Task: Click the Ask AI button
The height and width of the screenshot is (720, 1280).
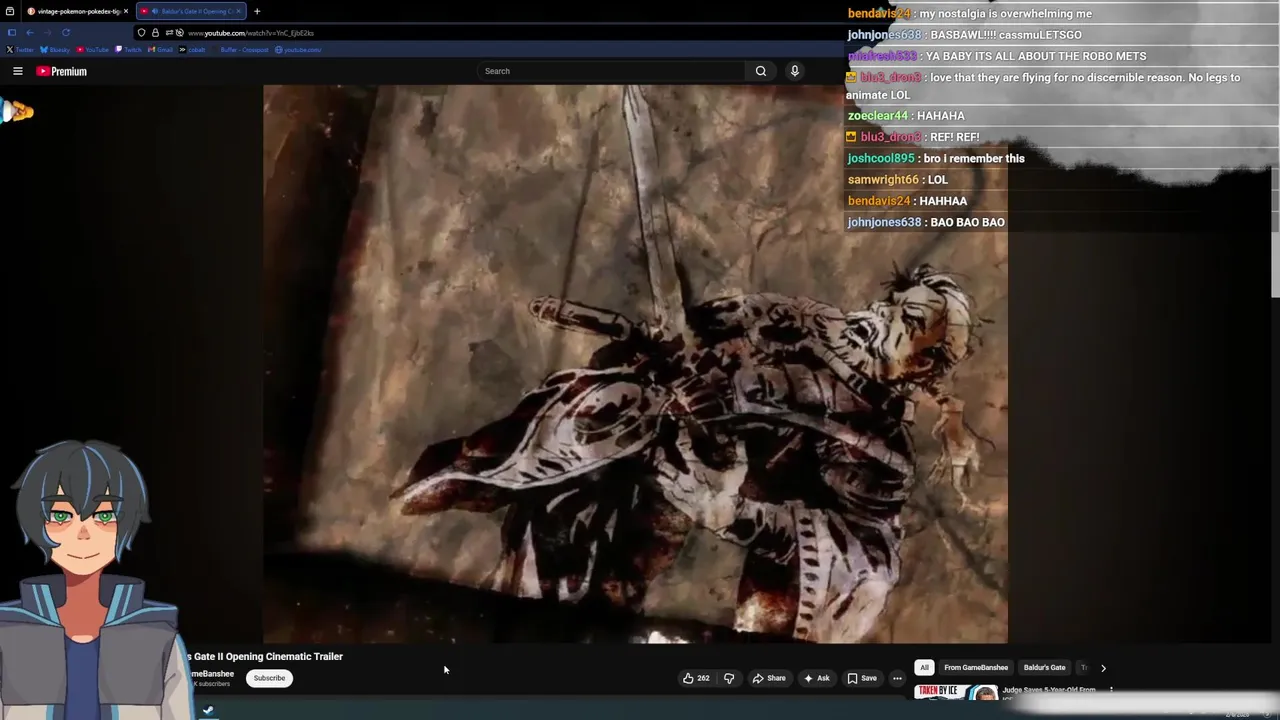Action: (x=817, y=678)
